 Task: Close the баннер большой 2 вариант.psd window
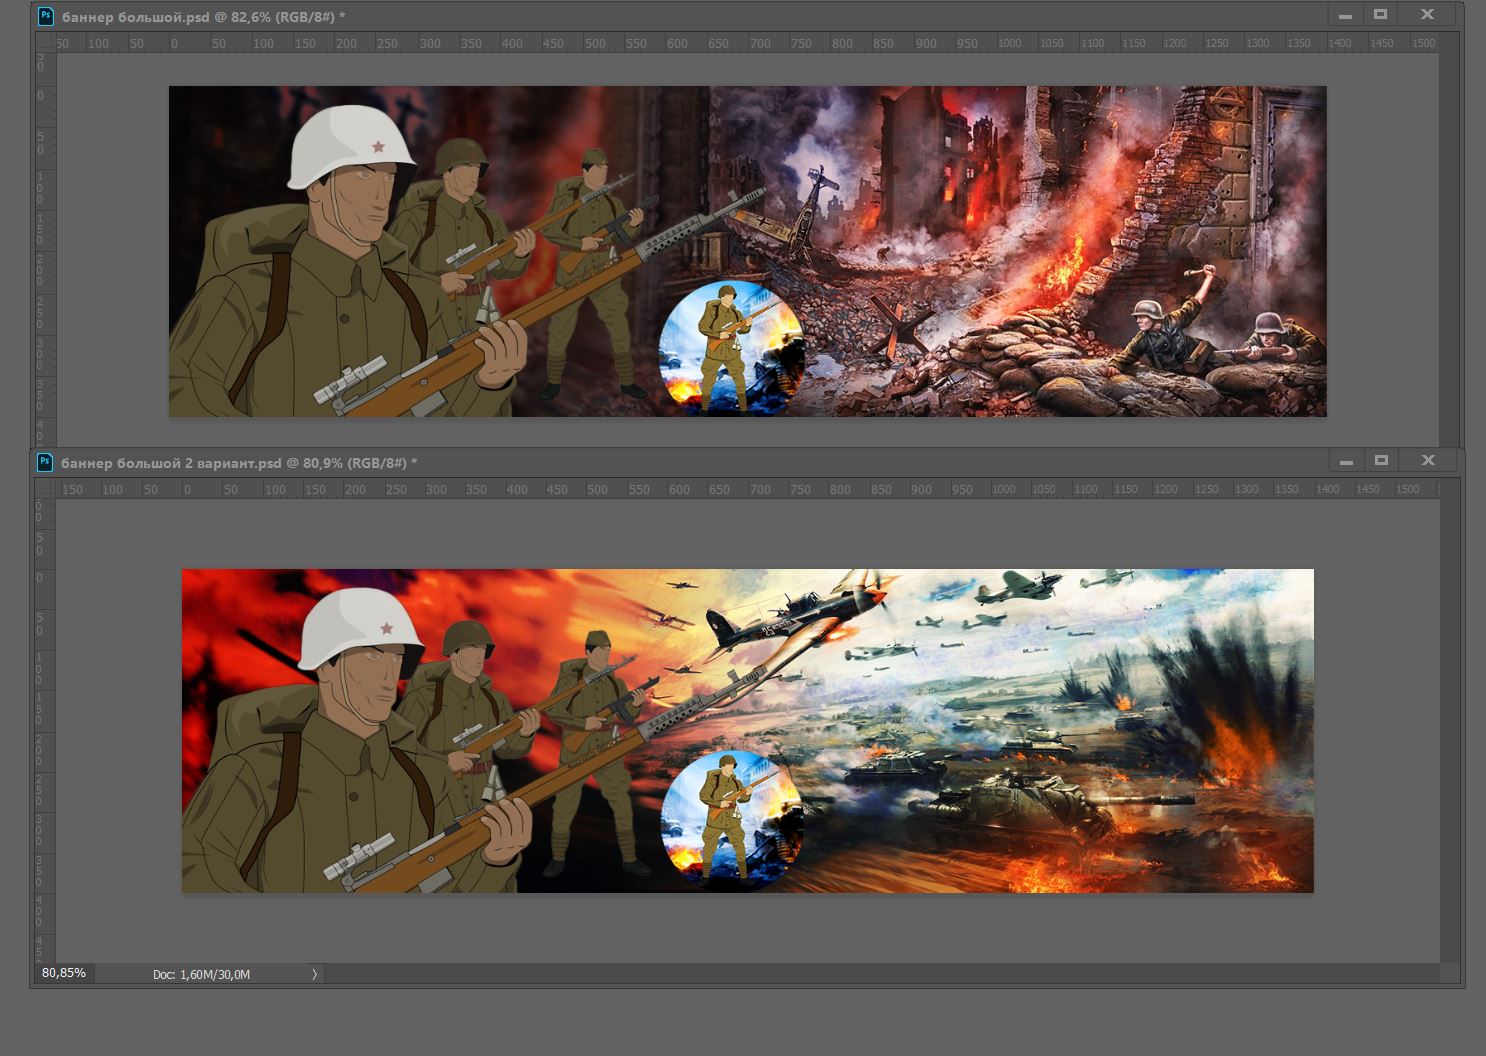tap(1429, 461)
